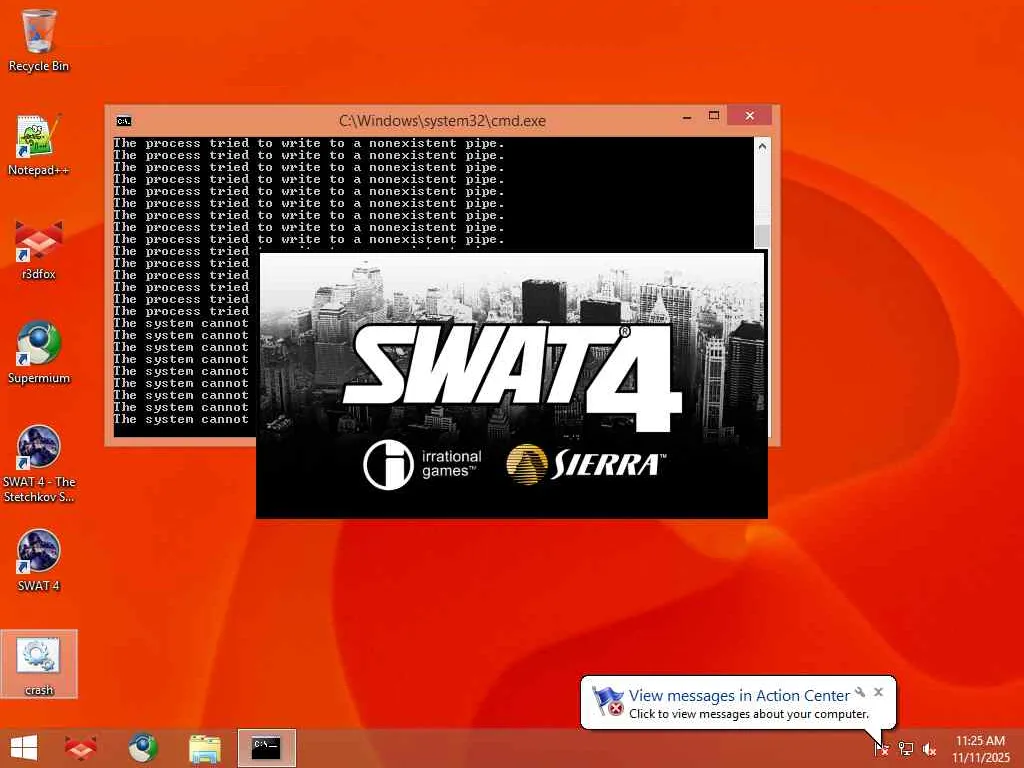Select the SWAT 4 desktop shortcut
Screen dimensions: 1024x768
[39, 560]
